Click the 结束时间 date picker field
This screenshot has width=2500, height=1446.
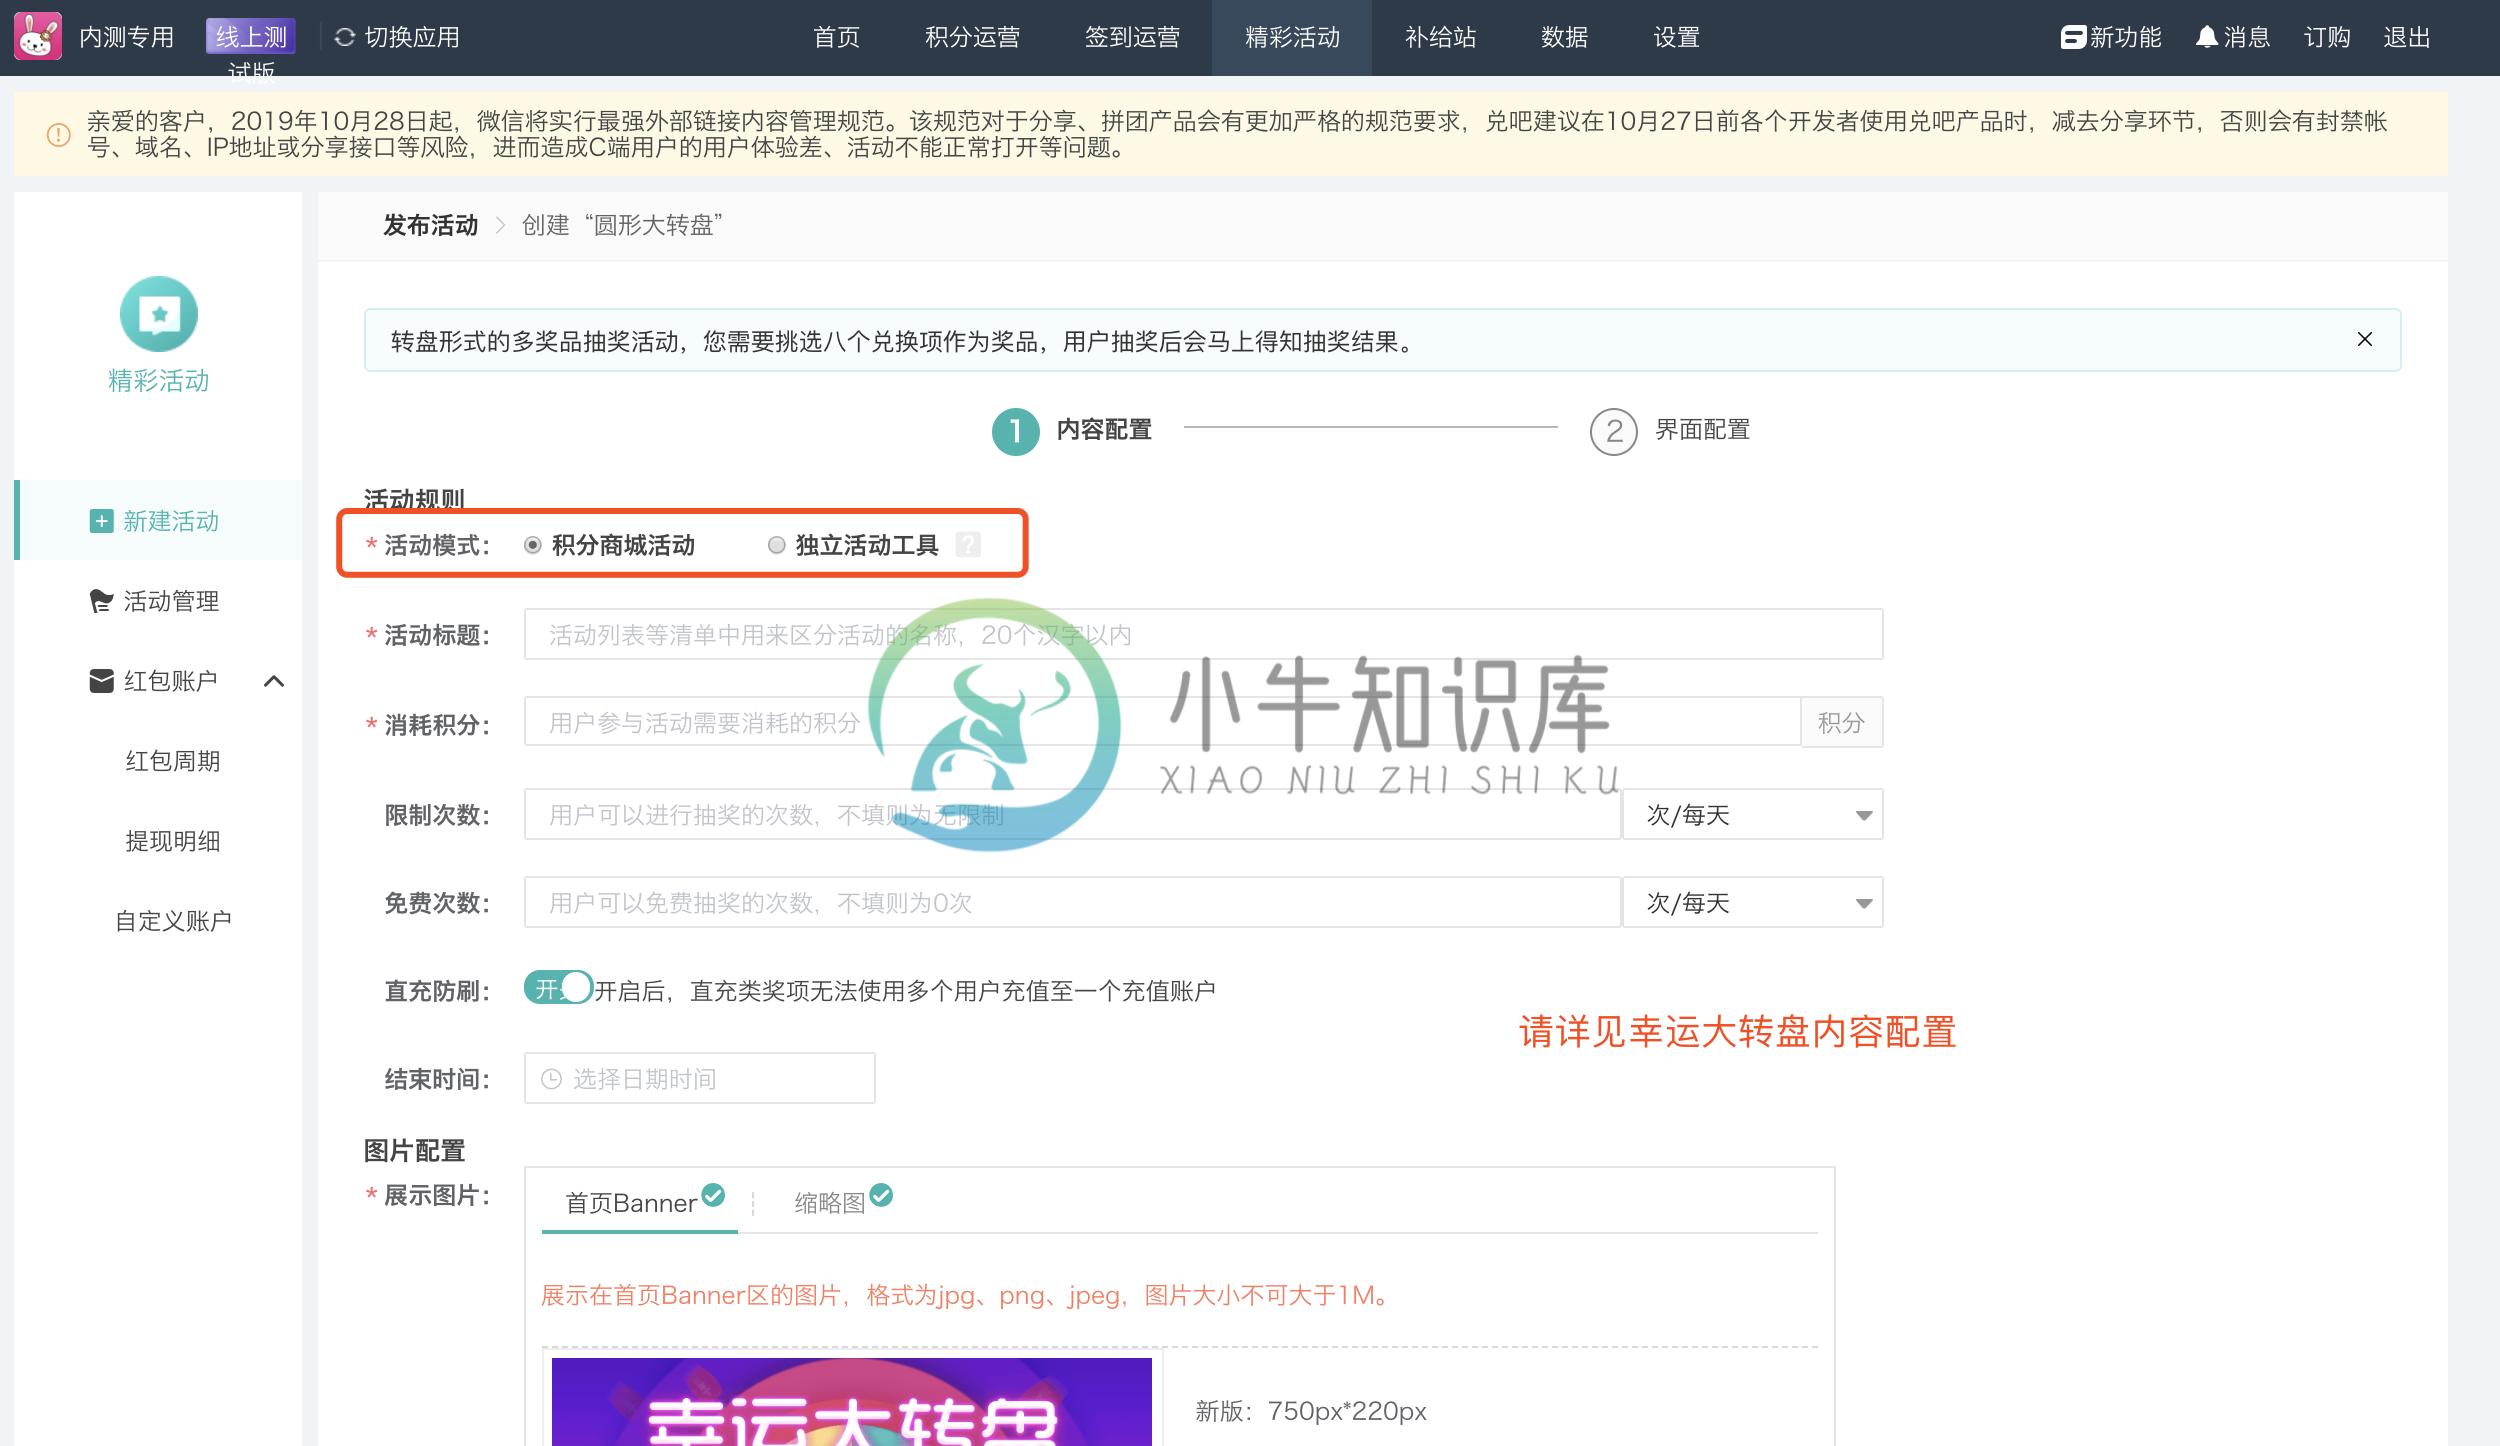coord(699,1078)
